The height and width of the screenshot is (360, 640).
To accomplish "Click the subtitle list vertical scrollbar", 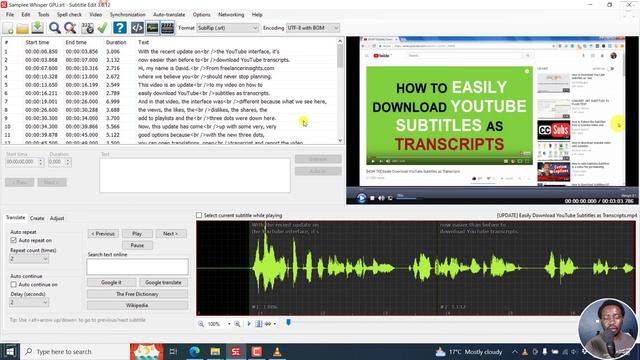I will [340, 91].
